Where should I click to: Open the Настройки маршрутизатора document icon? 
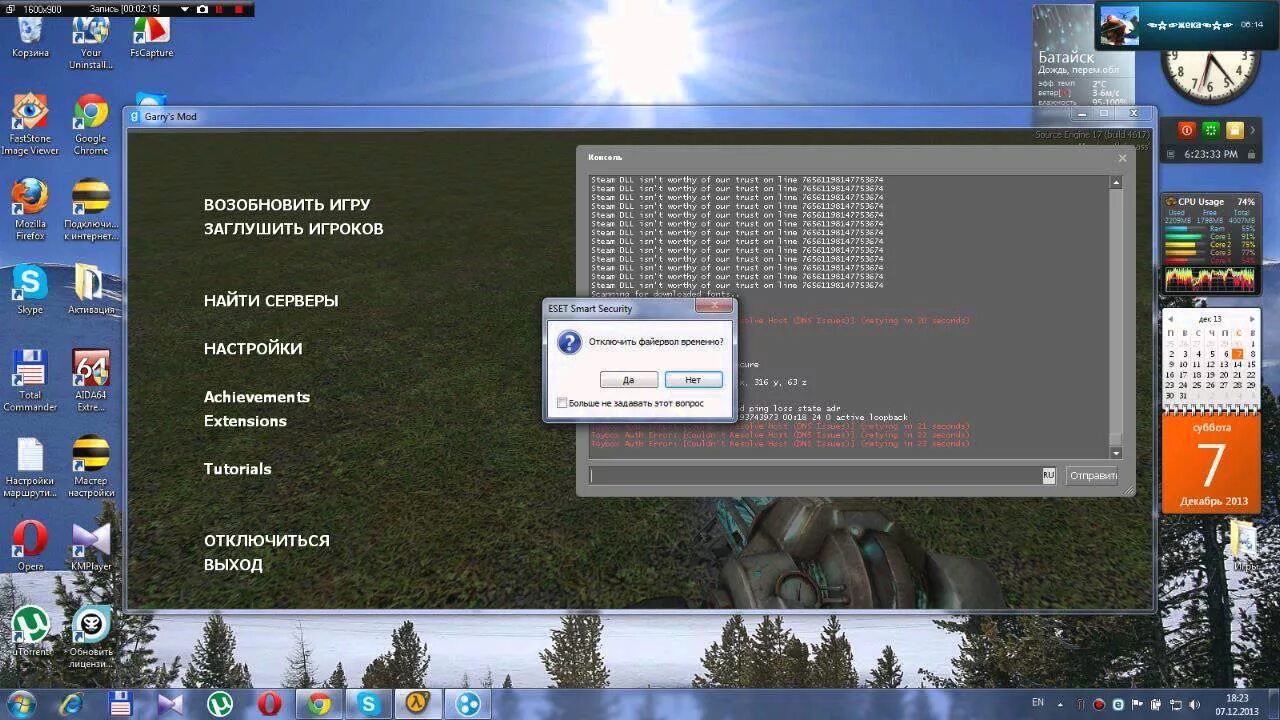pyautogui.click(x=30, y=468)
